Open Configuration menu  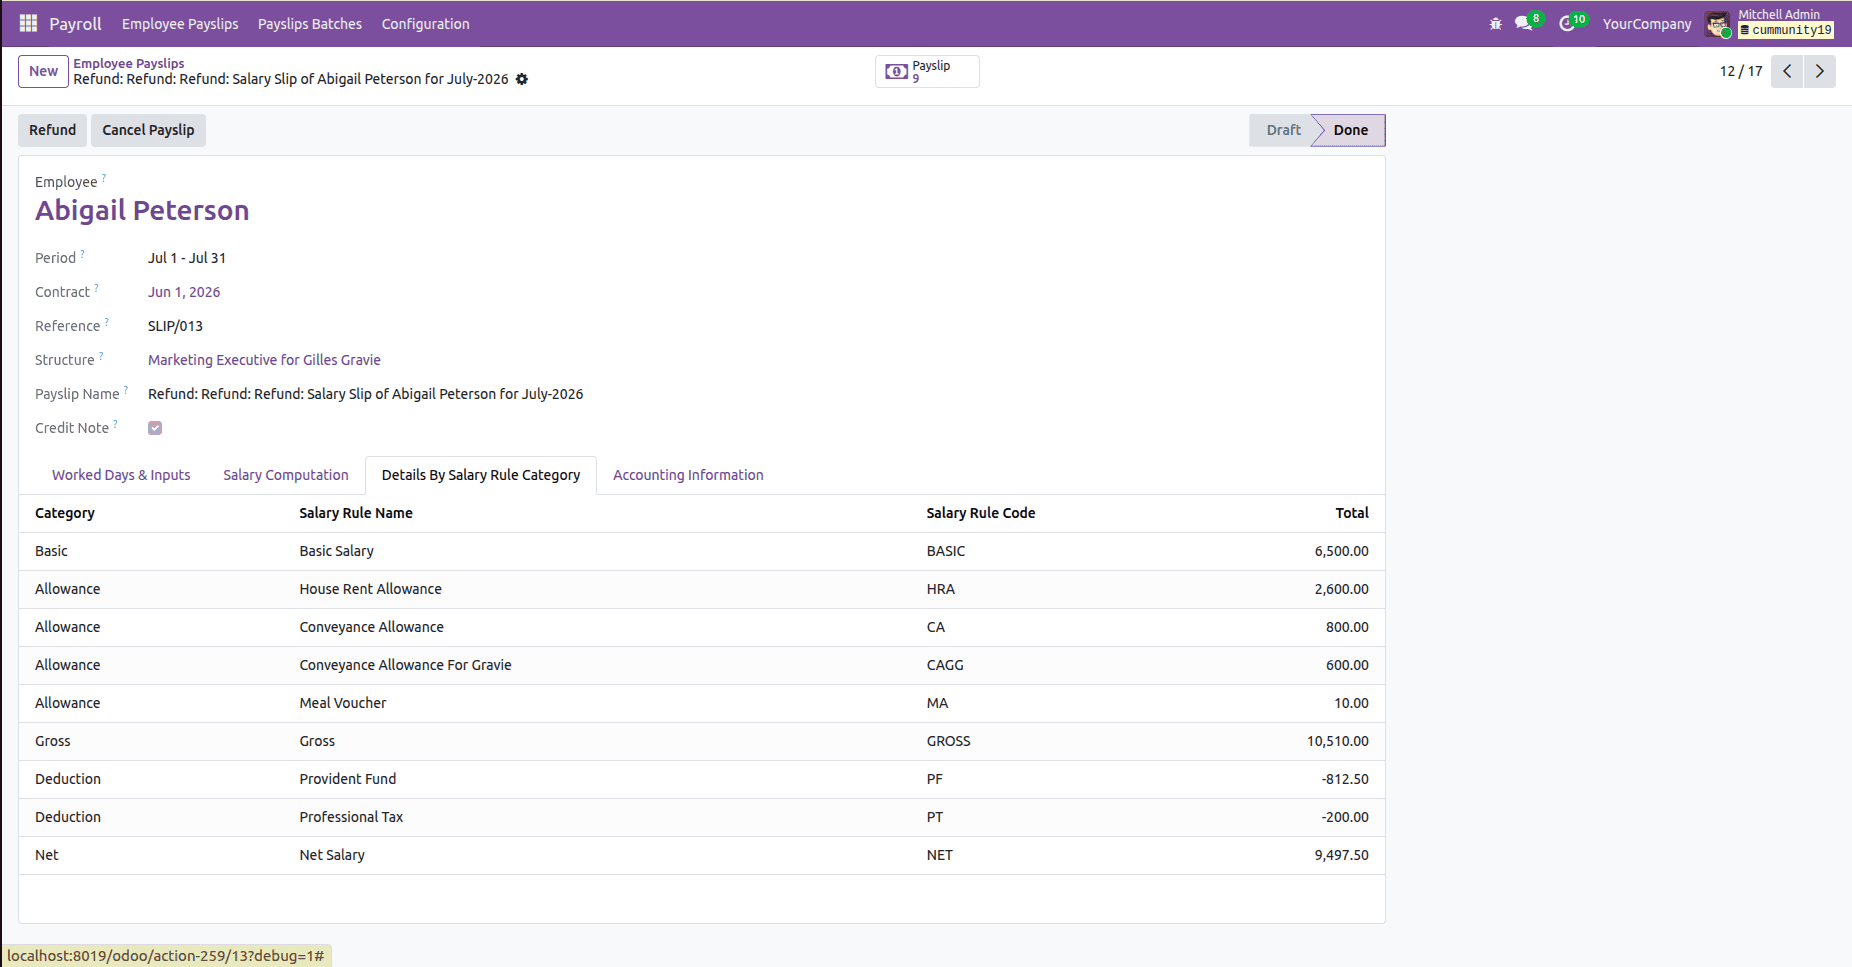click(x=425, y=24)
